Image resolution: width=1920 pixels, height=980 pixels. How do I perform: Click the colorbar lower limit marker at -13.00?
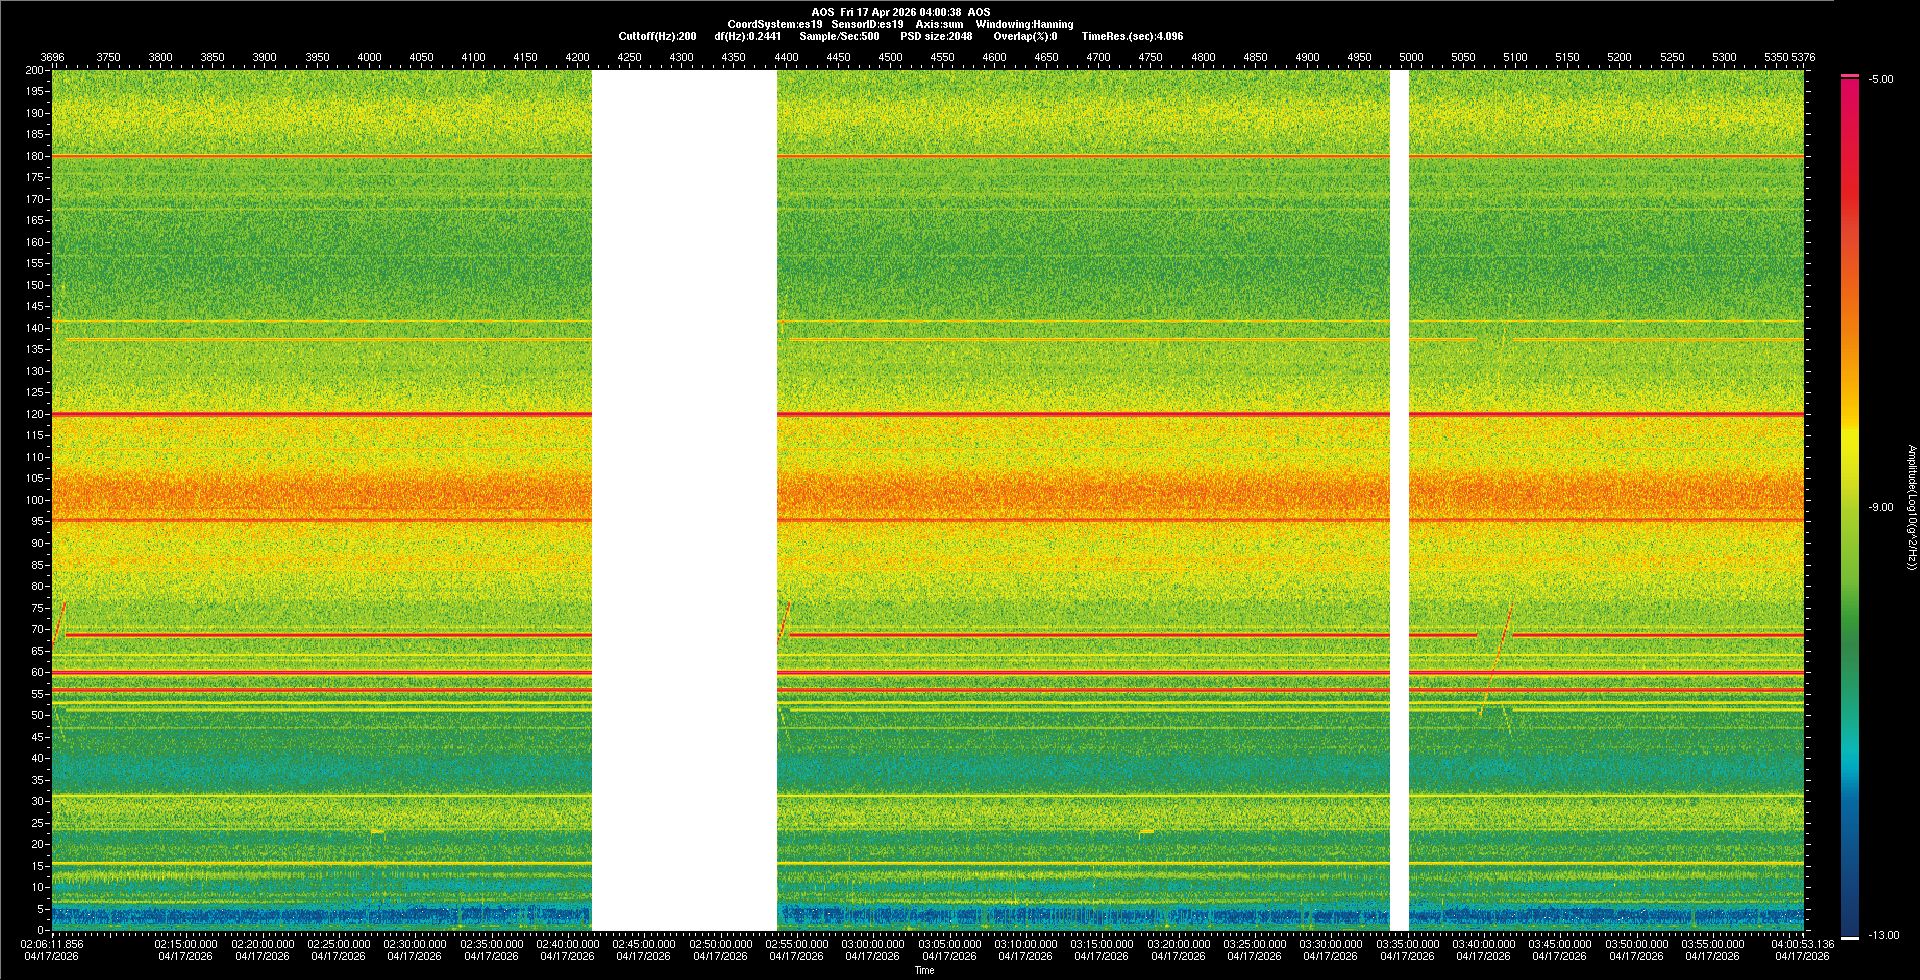pos(1849,937)
